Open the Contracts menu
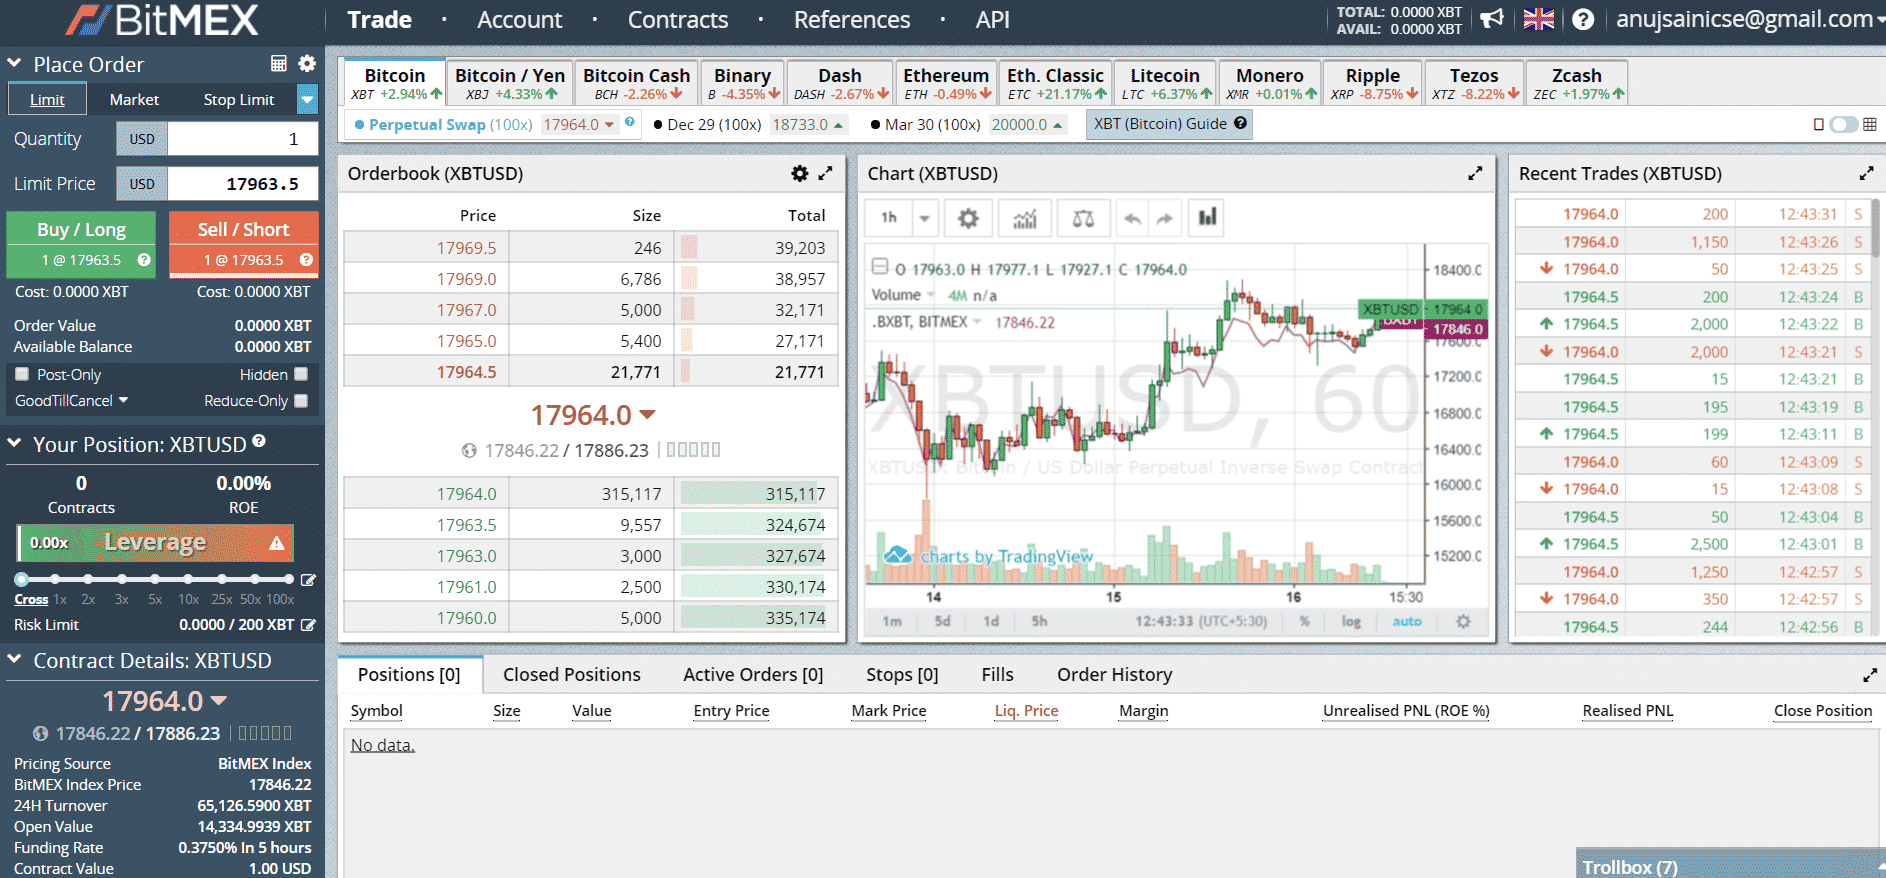The image size is (1886, 878). click(x=678, y=19)
